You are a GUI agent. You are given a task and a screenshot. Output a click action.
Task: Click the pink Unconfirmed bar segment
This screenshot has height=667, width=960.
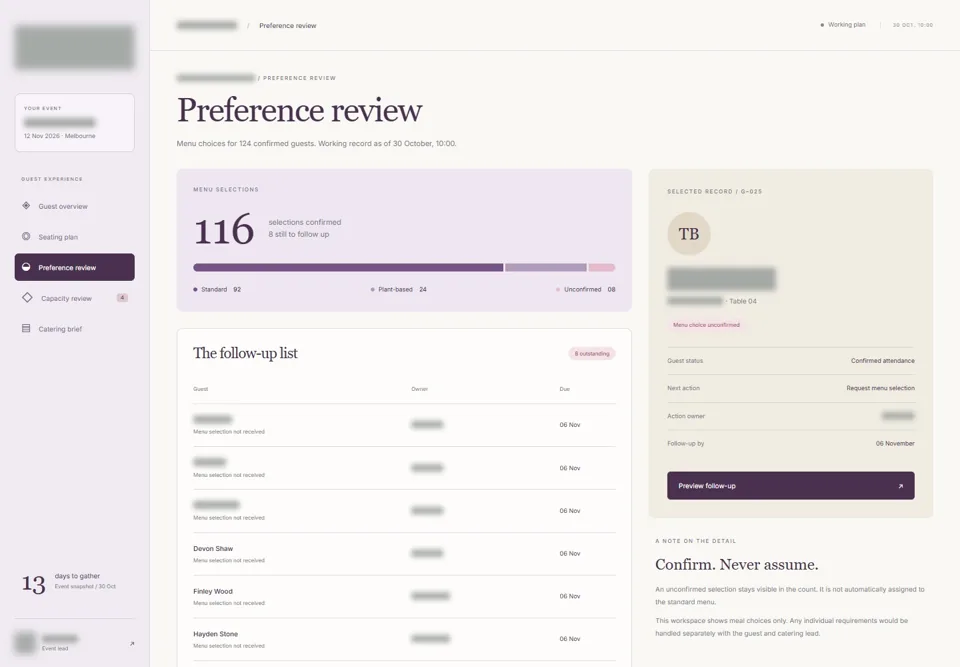click(602, 268)
